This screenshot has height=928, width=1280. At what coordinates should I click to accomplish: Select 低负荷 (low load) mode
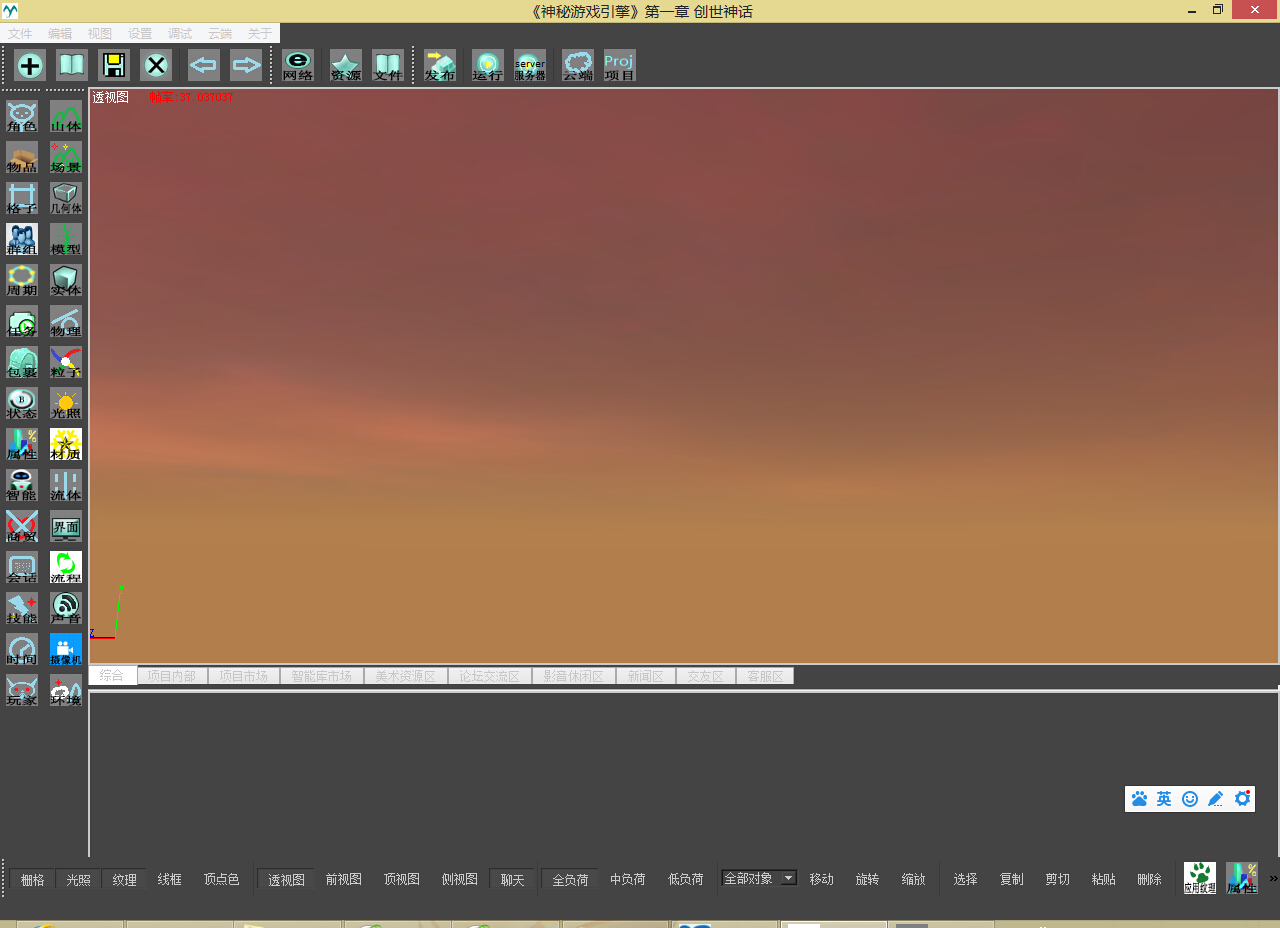click(686, 880)
